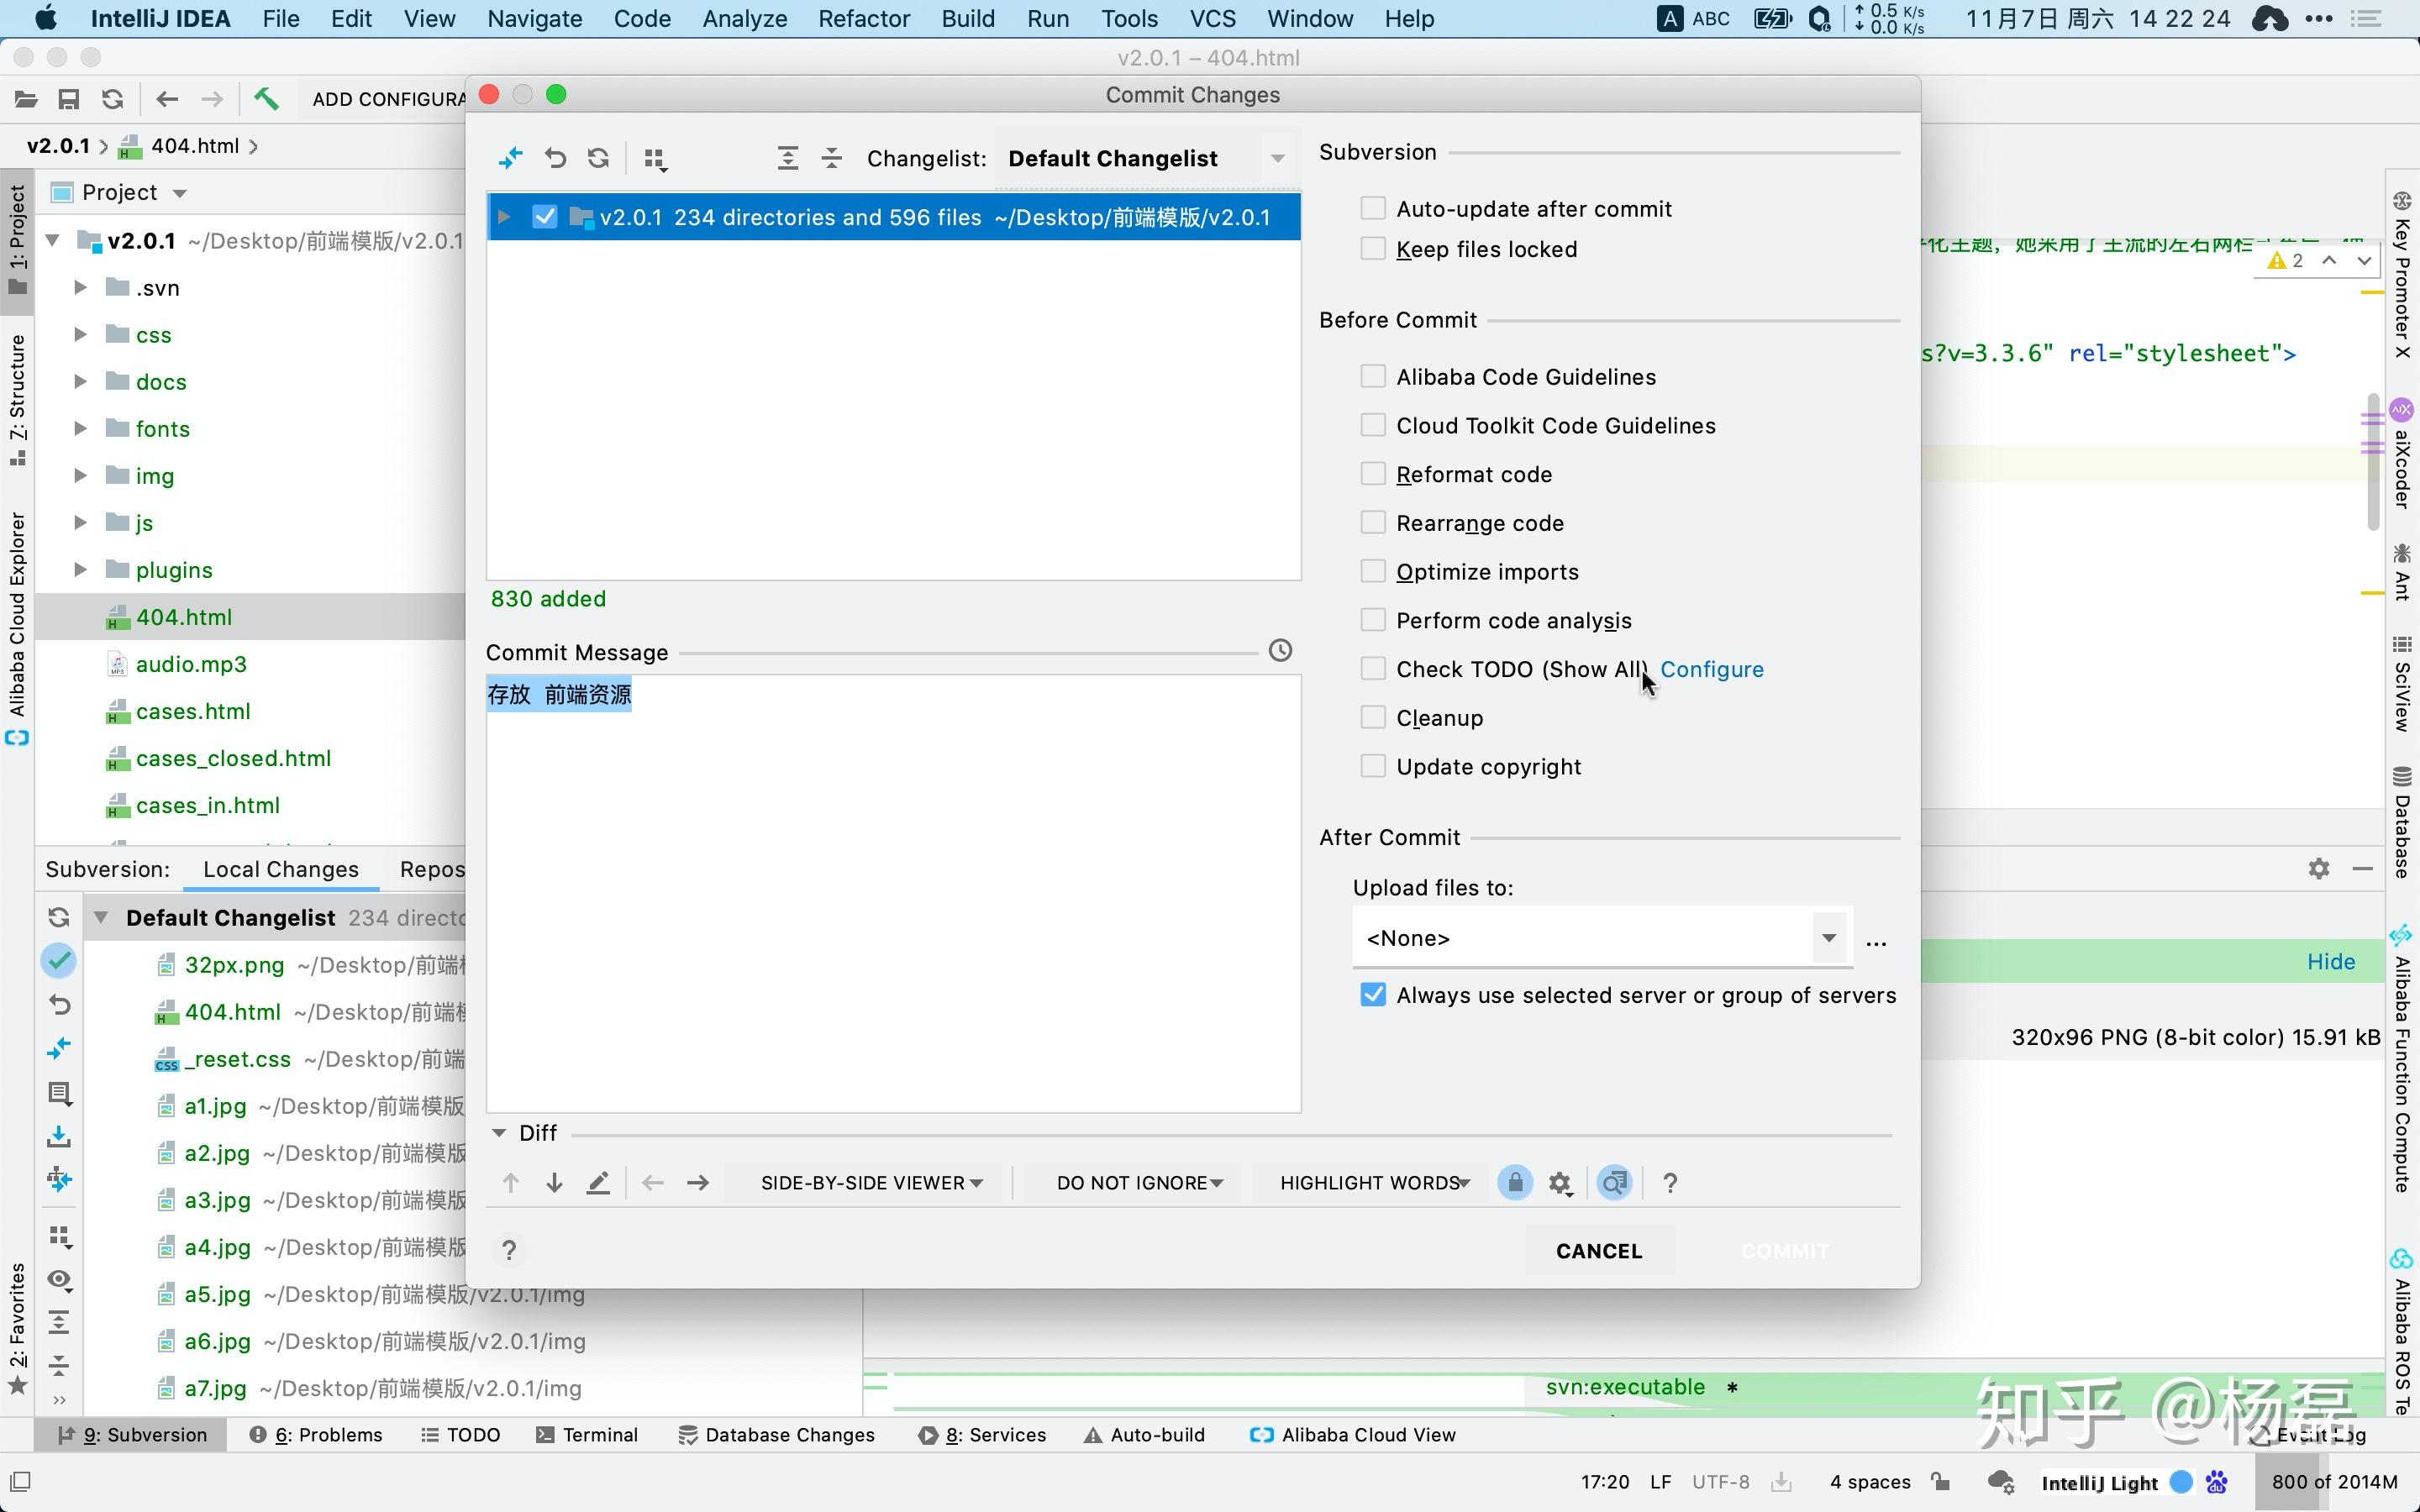
Task: Click the build hammer icon in main toolbar
Action: [265, 99]
